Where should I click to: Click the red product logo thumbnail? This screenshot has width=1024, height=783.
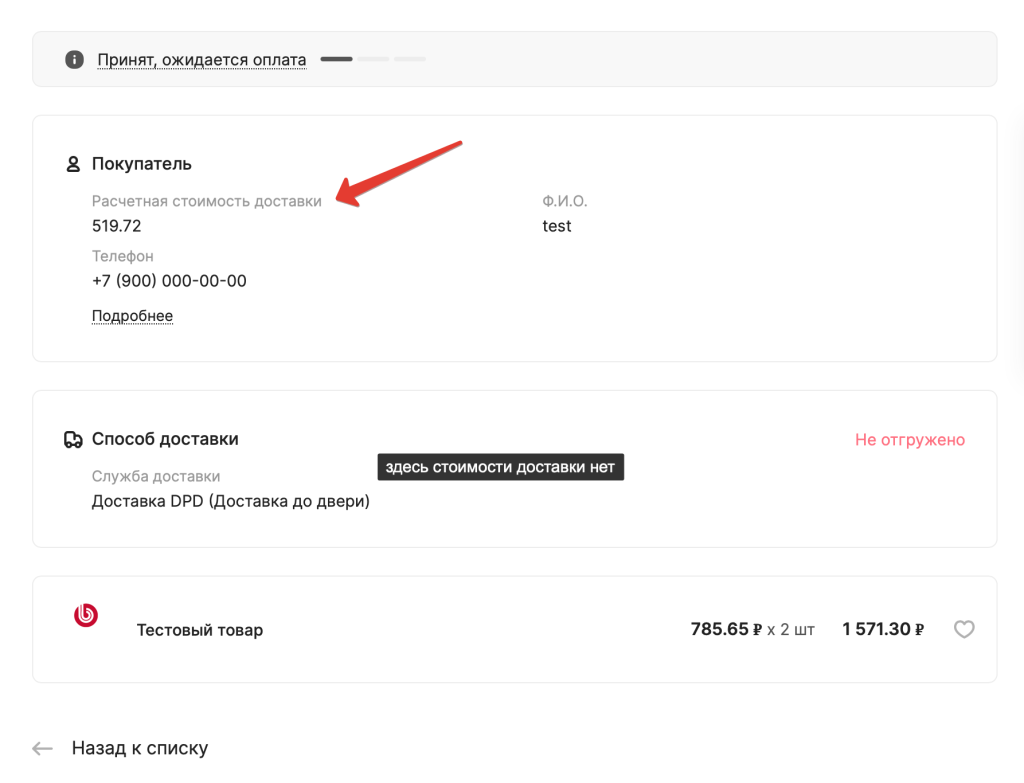(86, 616)
